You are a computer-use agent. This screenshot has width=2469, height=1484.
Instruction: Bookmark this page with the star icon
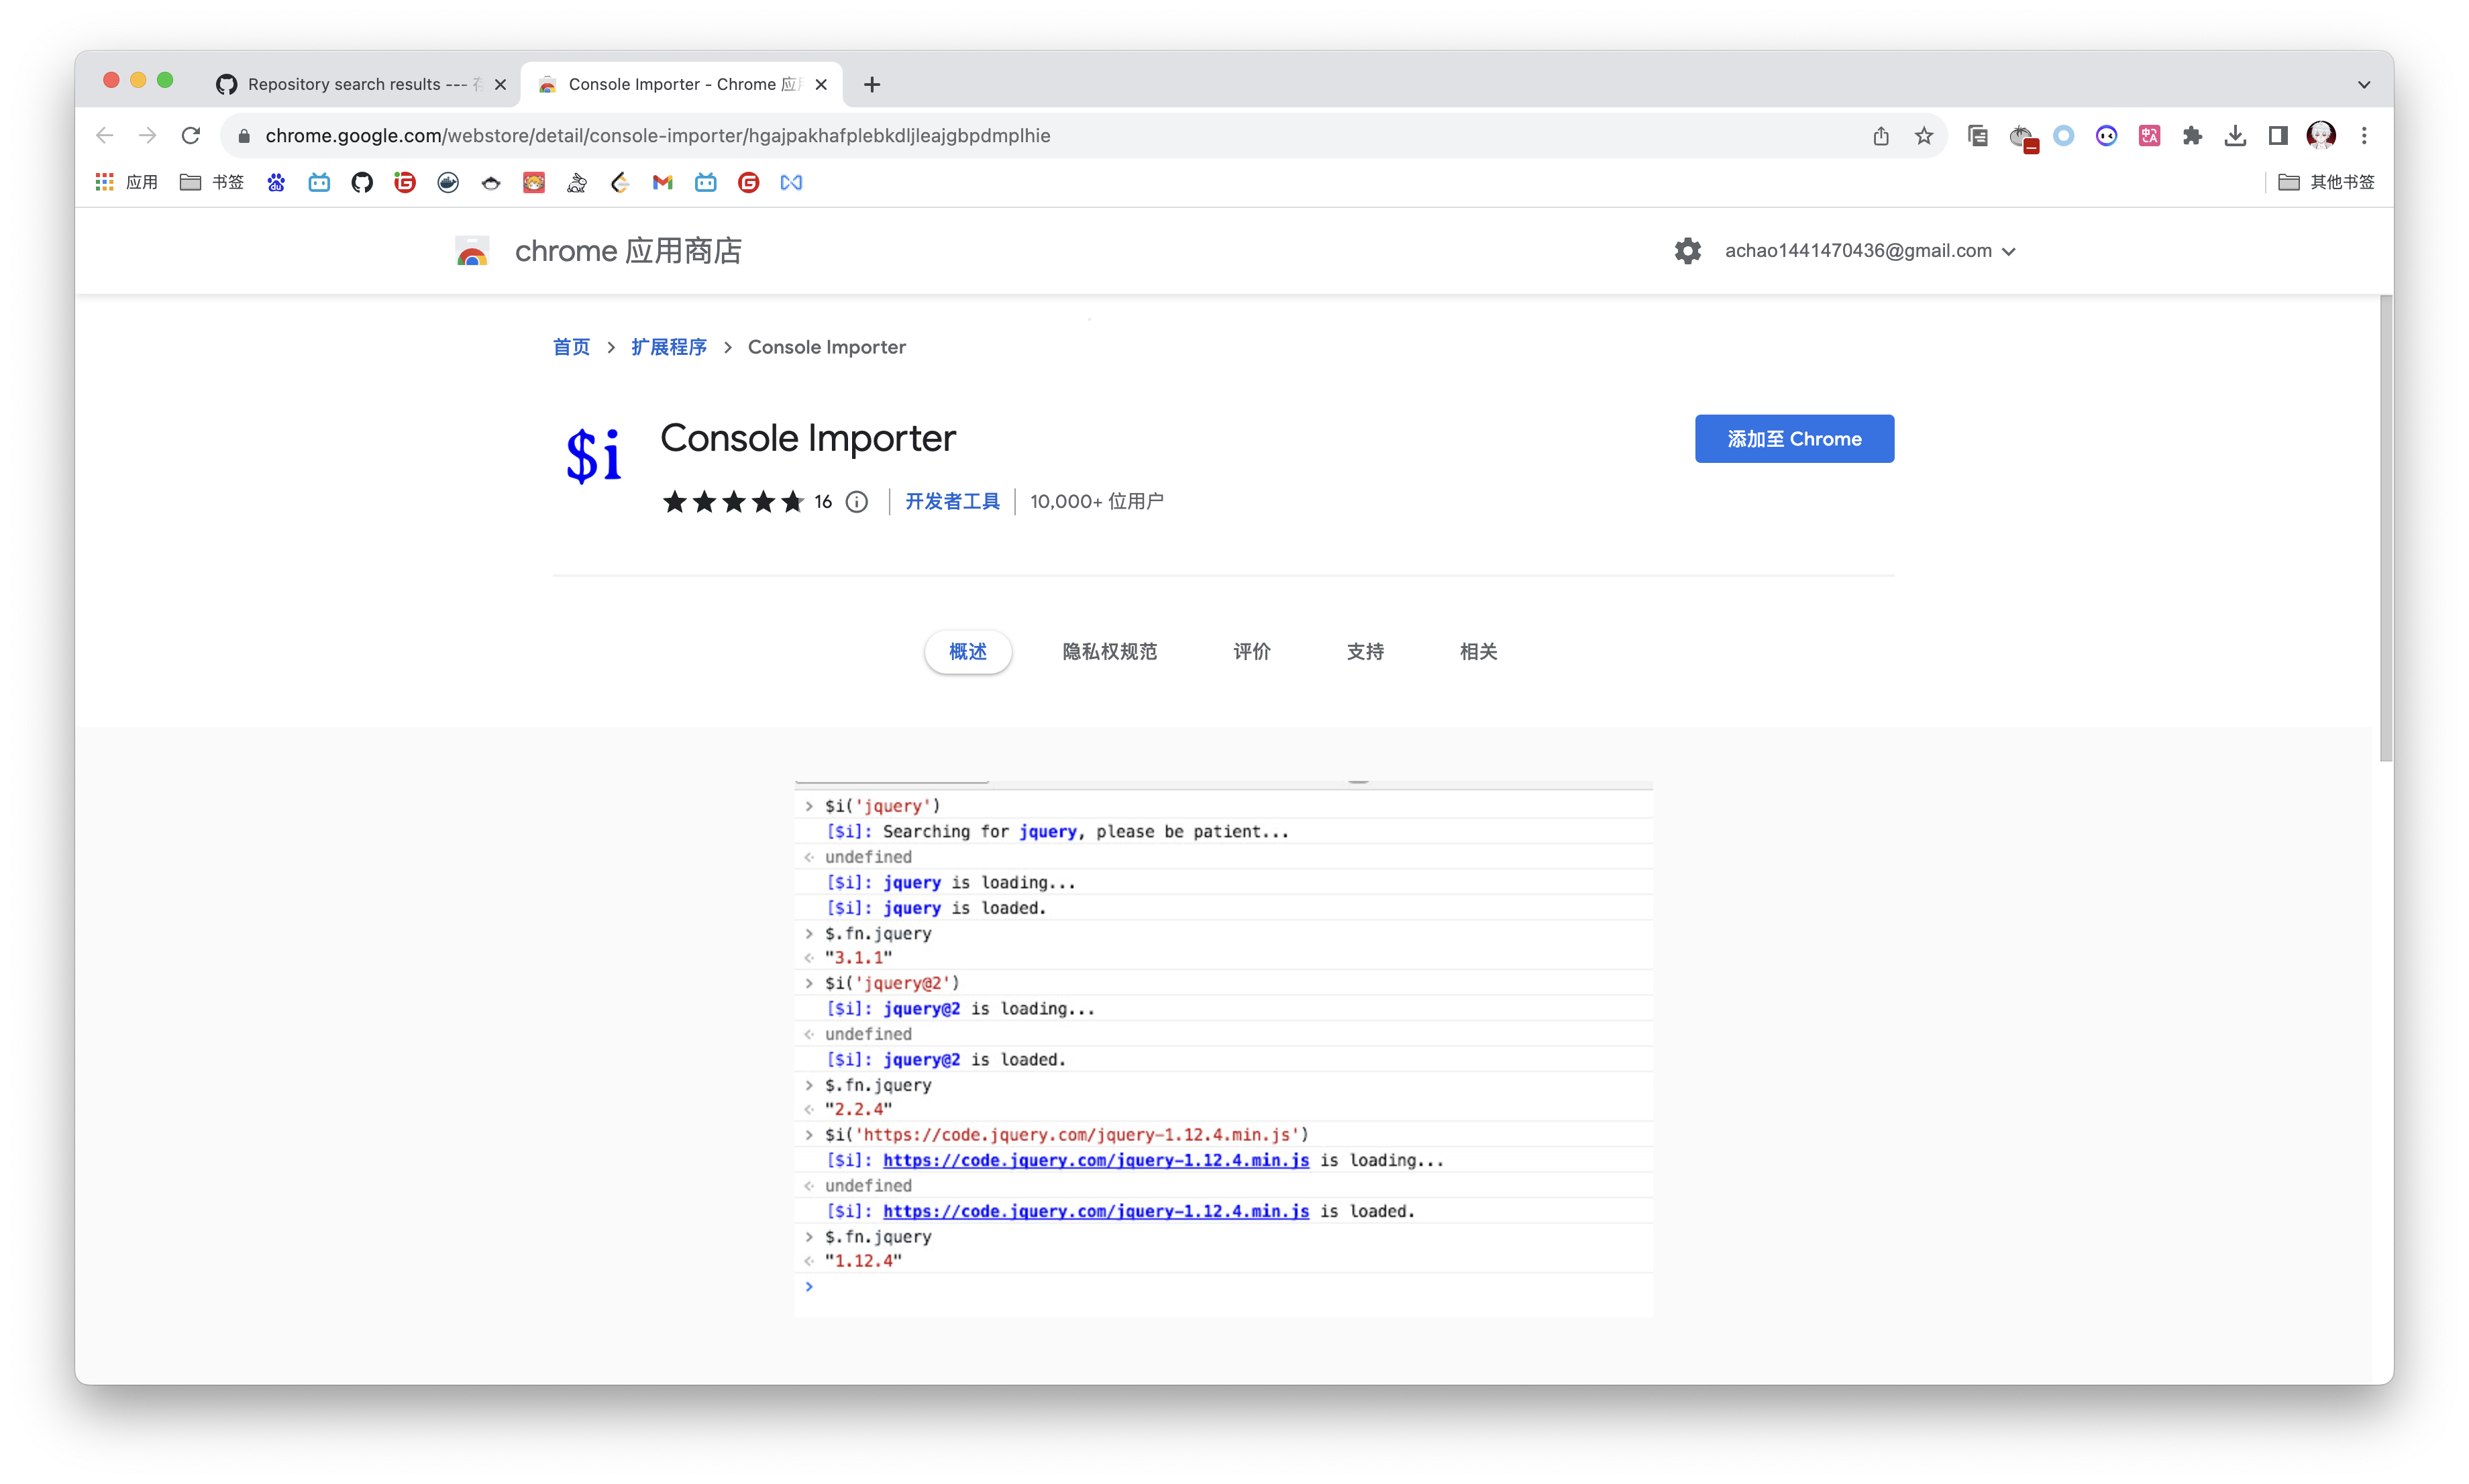click(x=1924, y=136)
